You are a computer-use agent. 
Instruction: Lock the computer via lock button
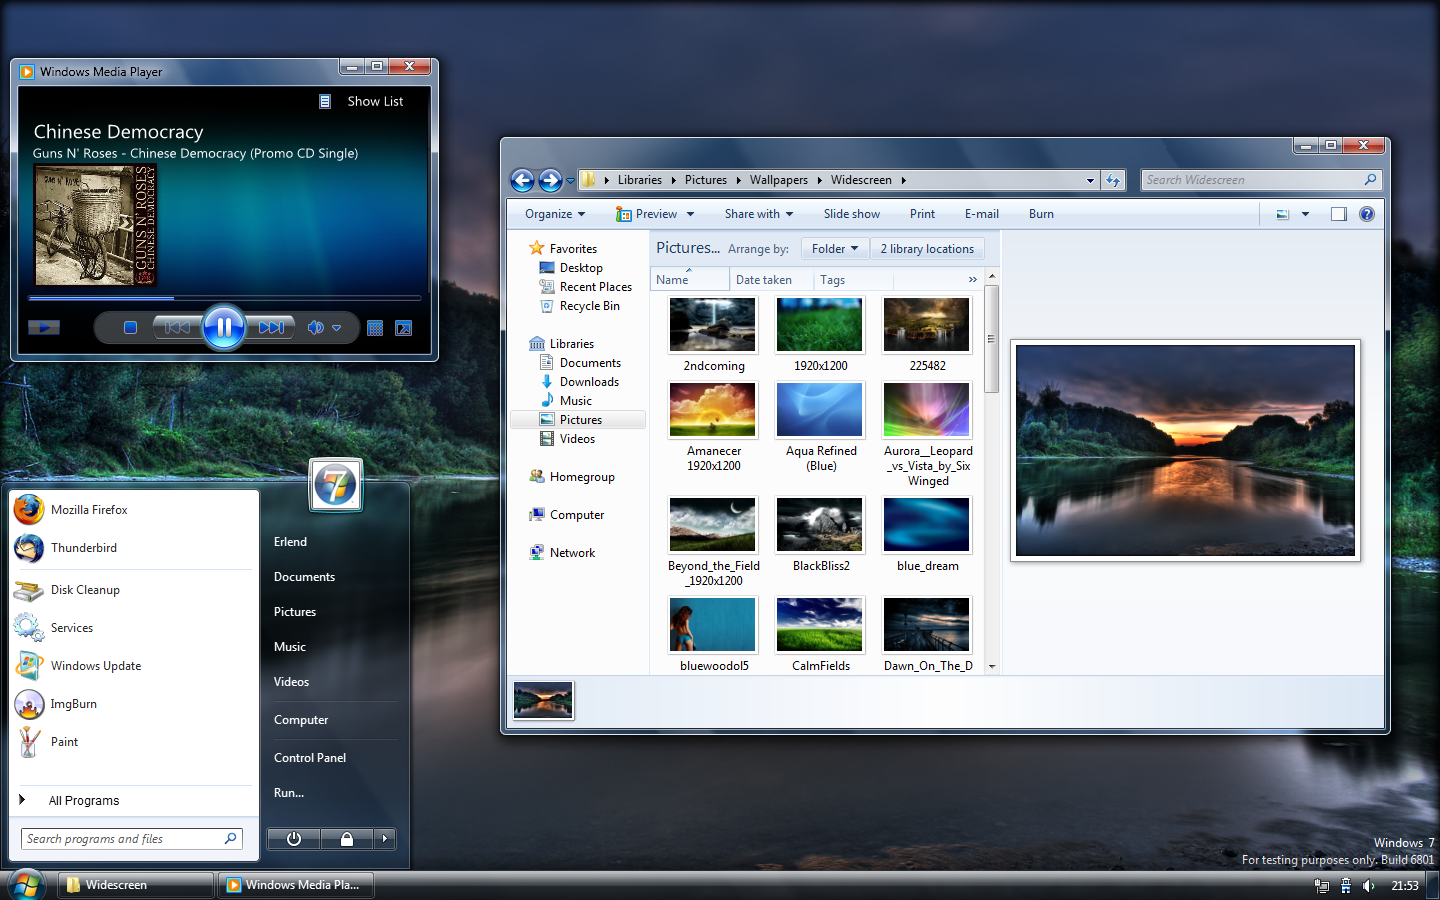(x=347, y=839)
